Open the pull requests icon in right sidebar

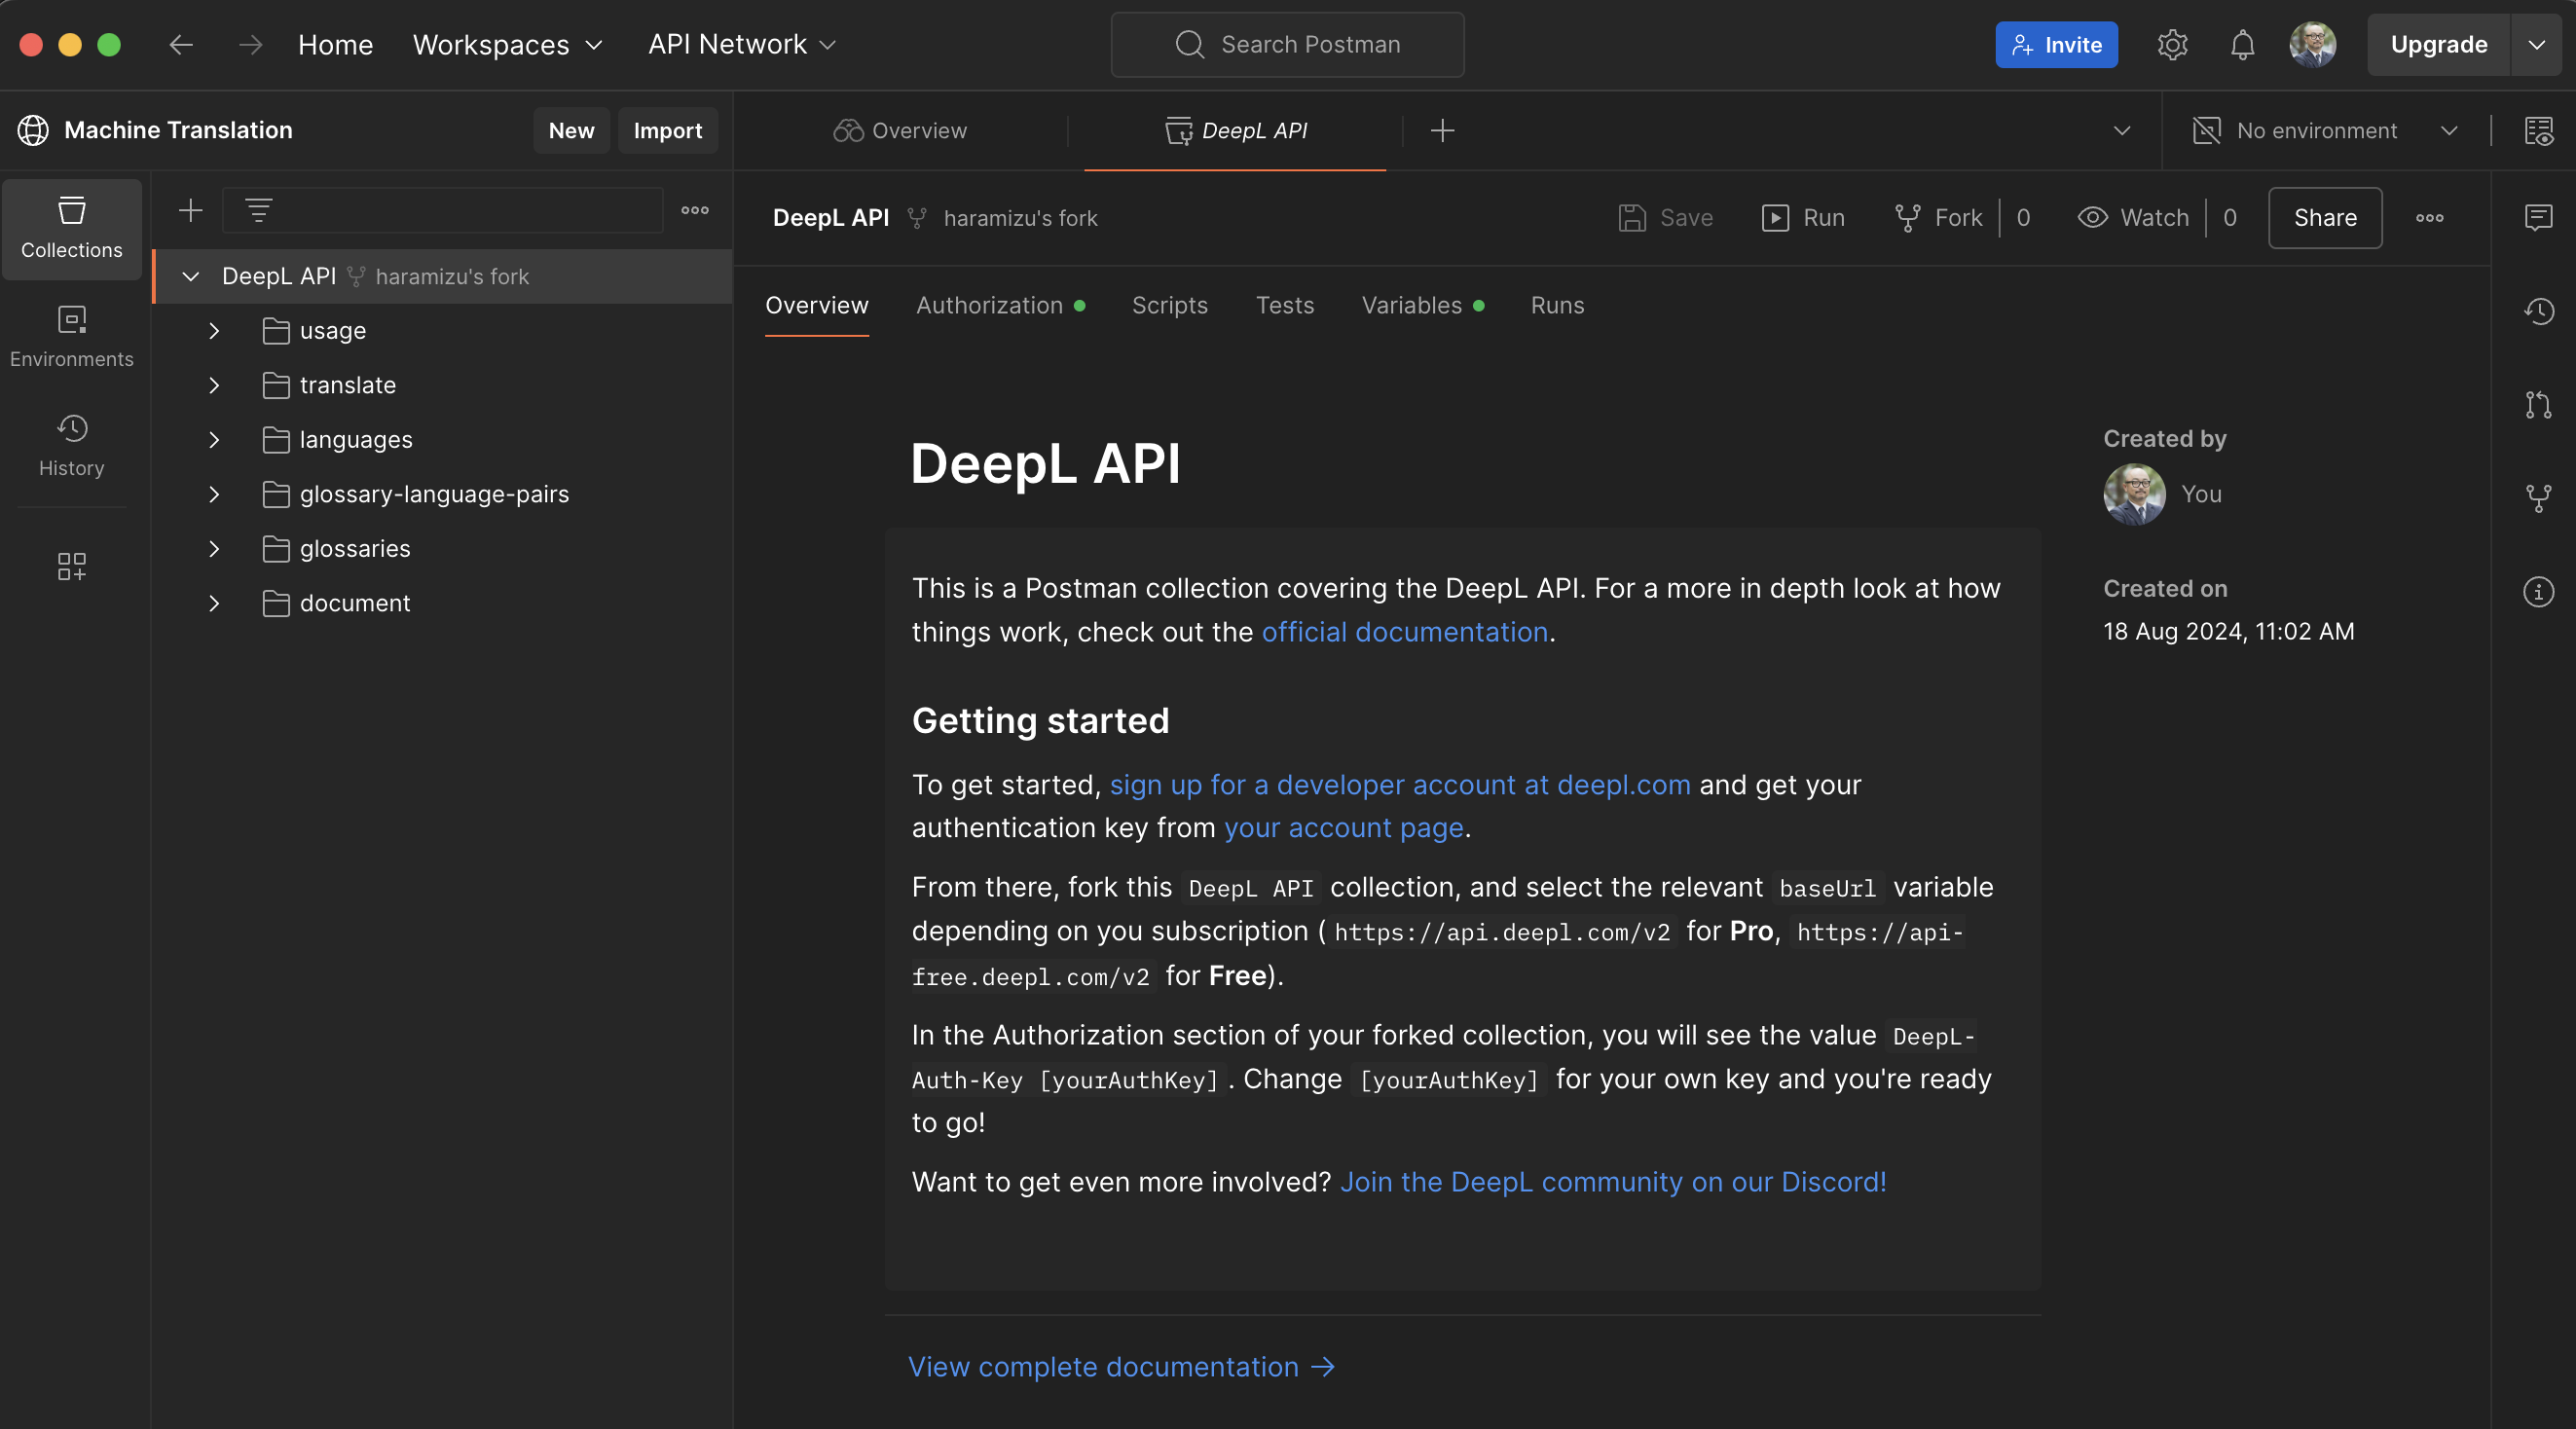tap(2538, 404)
